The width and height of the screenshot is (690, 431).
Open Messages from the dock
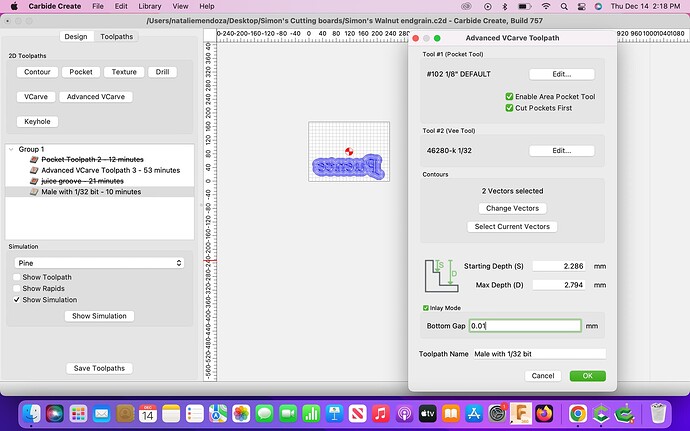point(264,414)
